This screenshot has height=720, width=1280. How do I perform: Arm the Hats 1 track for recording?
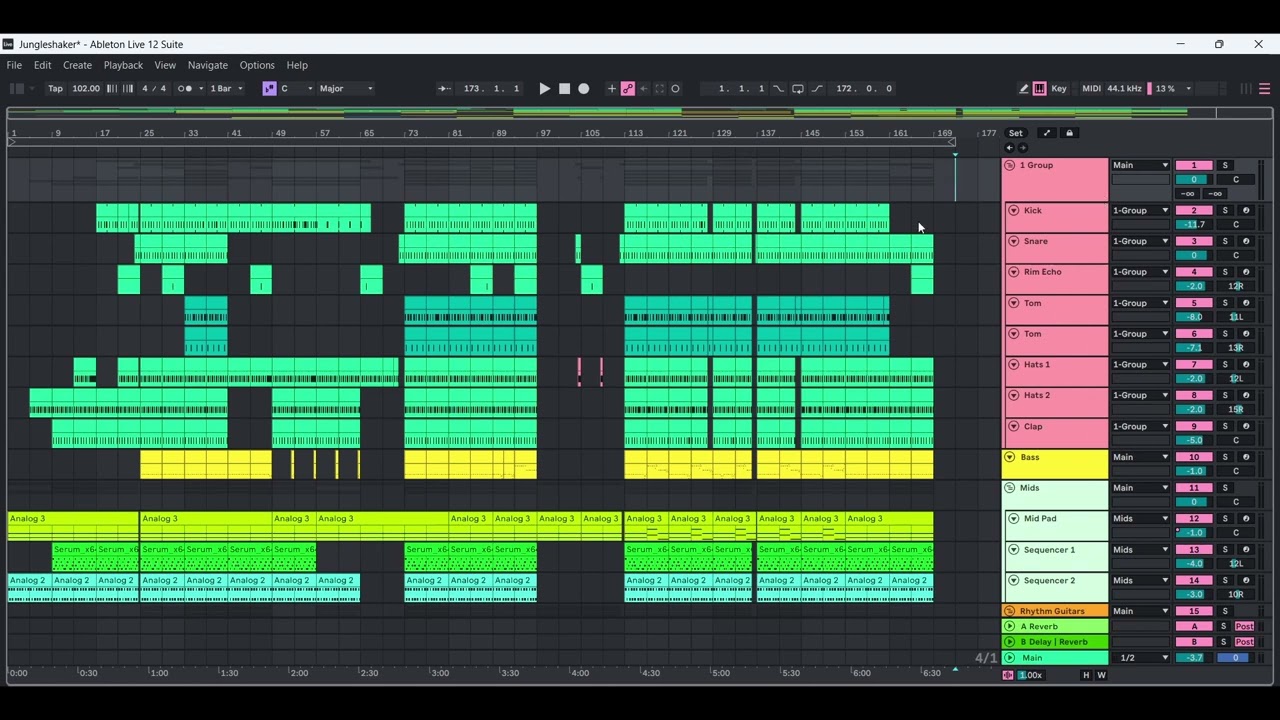tap(1246, 365)
